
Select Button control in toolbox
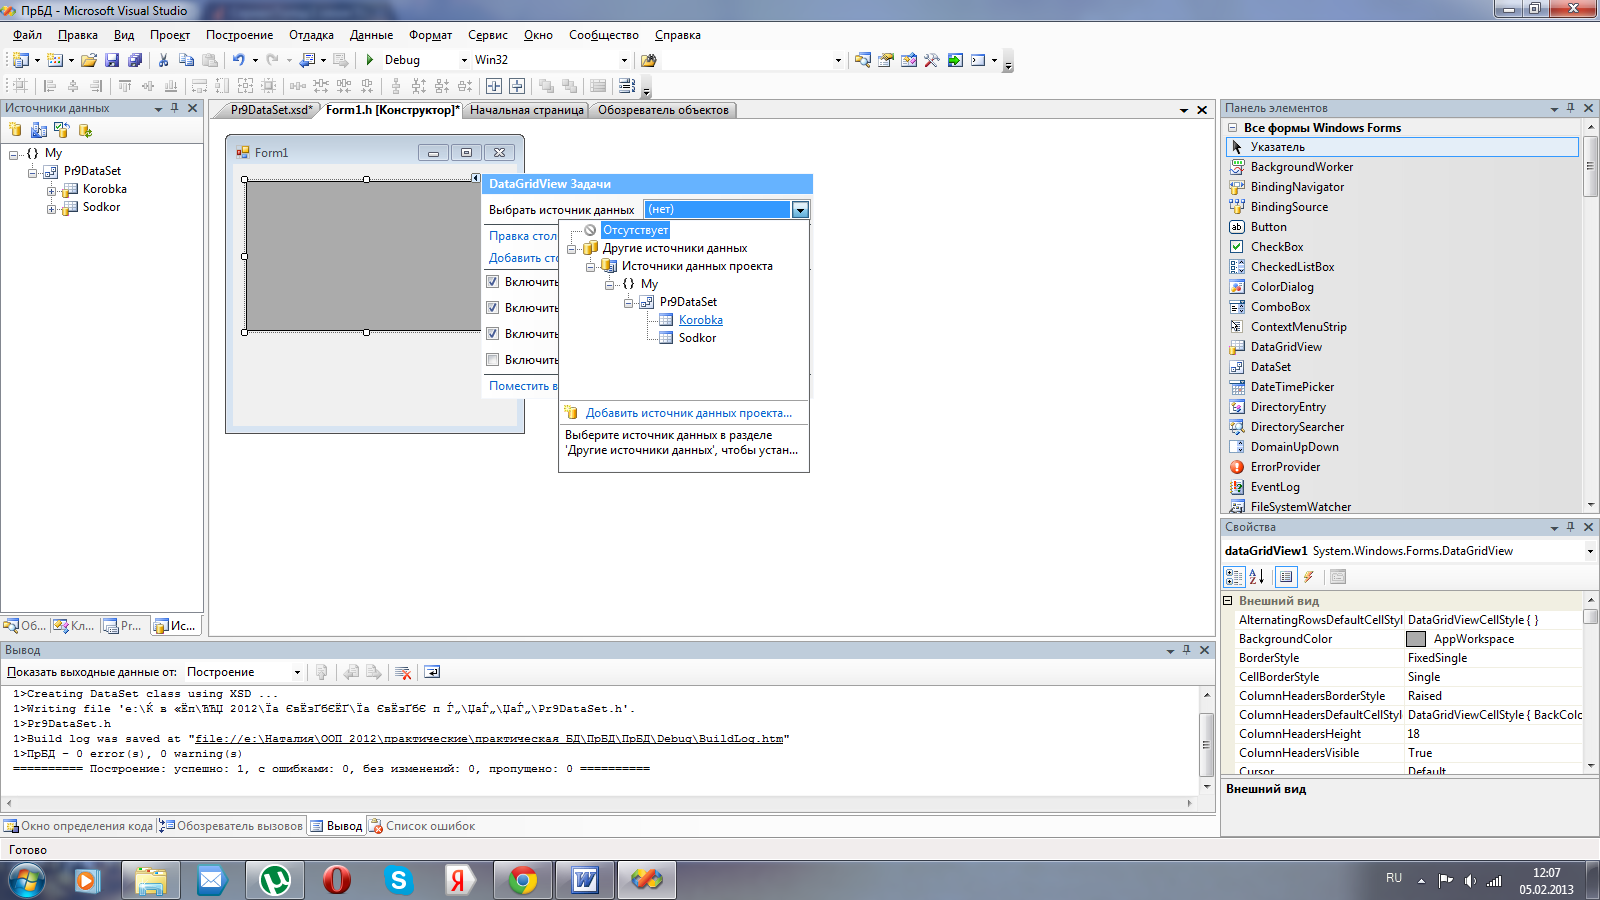coord(1268,227)
